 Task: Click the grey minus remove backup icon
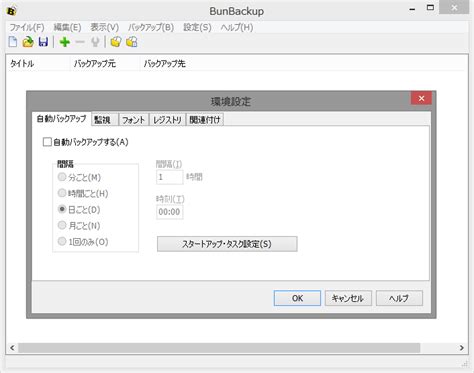coord(80,42)
